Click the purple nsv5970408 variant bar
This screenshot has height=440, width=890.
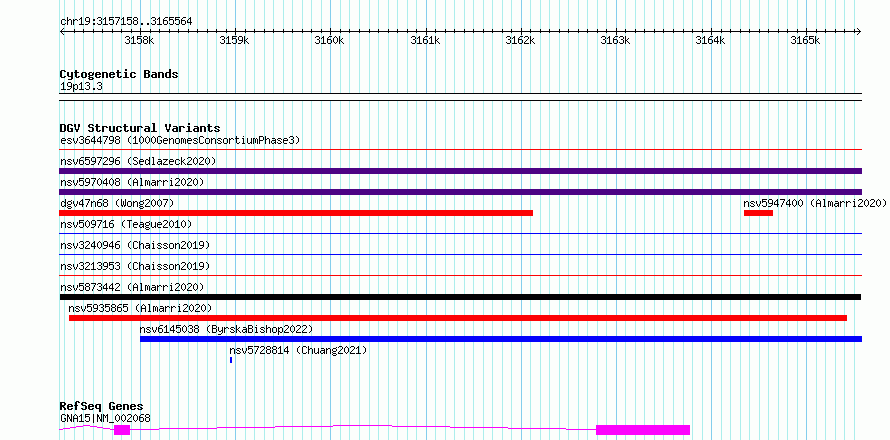click(x=460, y=192)
